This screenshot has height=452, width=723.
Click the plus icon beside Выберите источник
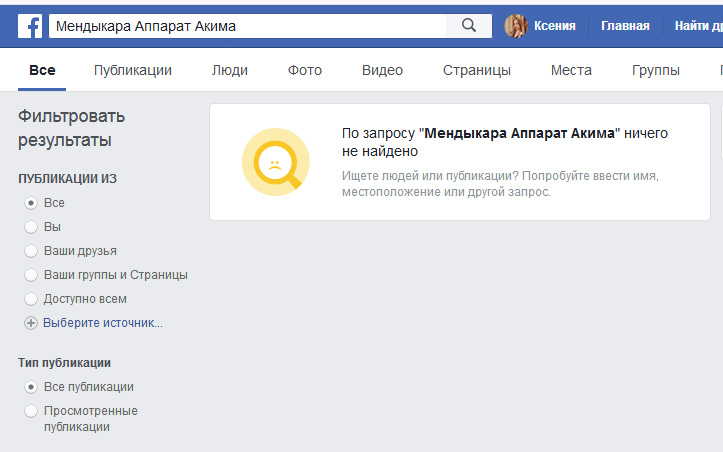pos(31,323)
